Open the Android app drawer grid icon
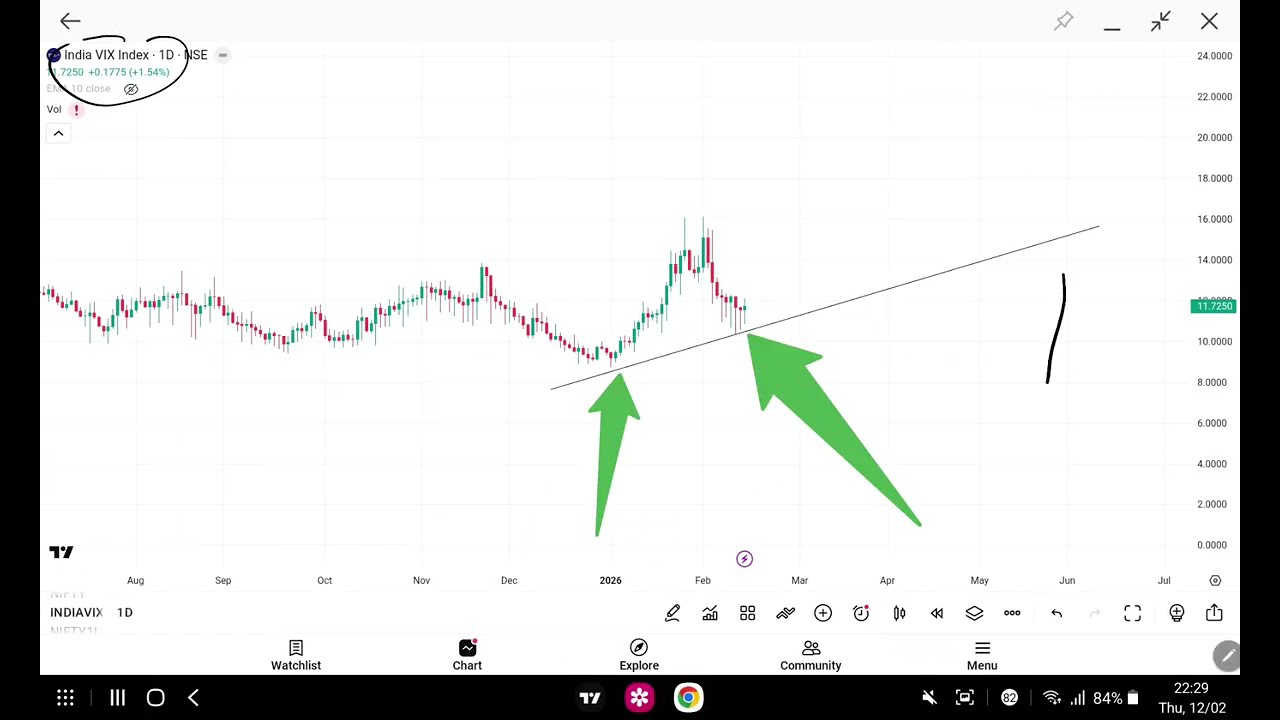Screen dimensions: 1280x720 click(65, 698)
